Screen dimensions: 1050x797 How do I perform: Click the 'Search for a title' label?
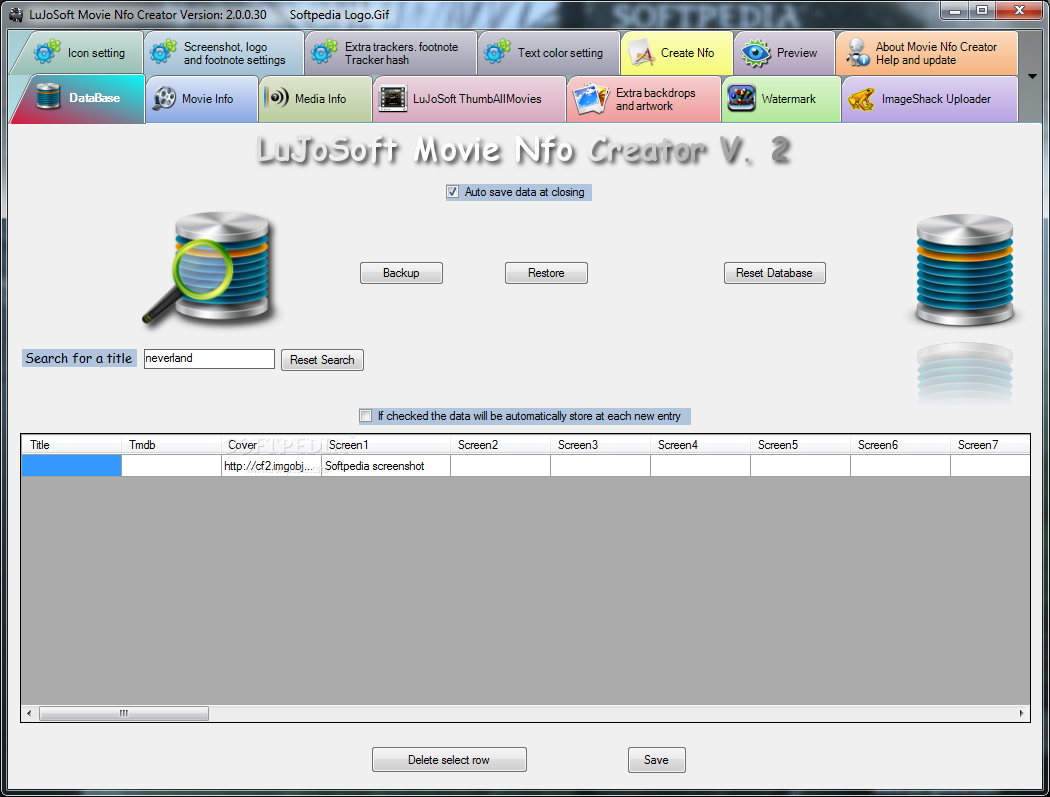[79, 358]
